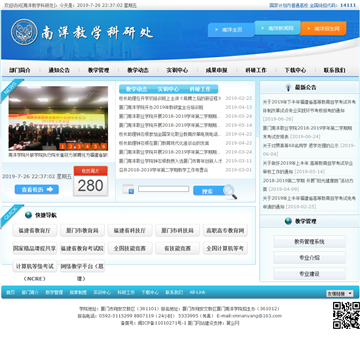Viewport: 360px width, 360px height.
Task: Click the magnifier search icon
Action: click(230, 192)
